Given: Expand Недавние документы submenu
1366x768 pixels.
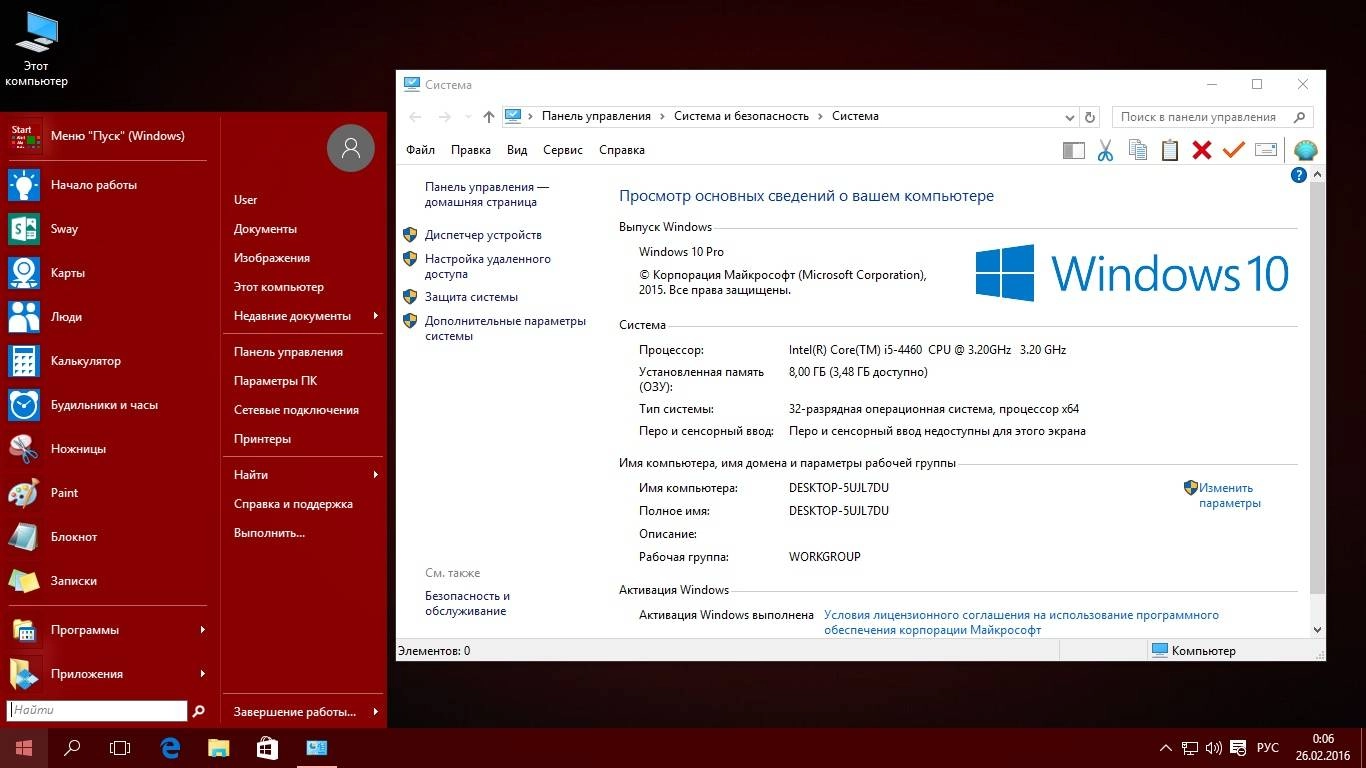Looking at the screenshot, I should 304,316.
